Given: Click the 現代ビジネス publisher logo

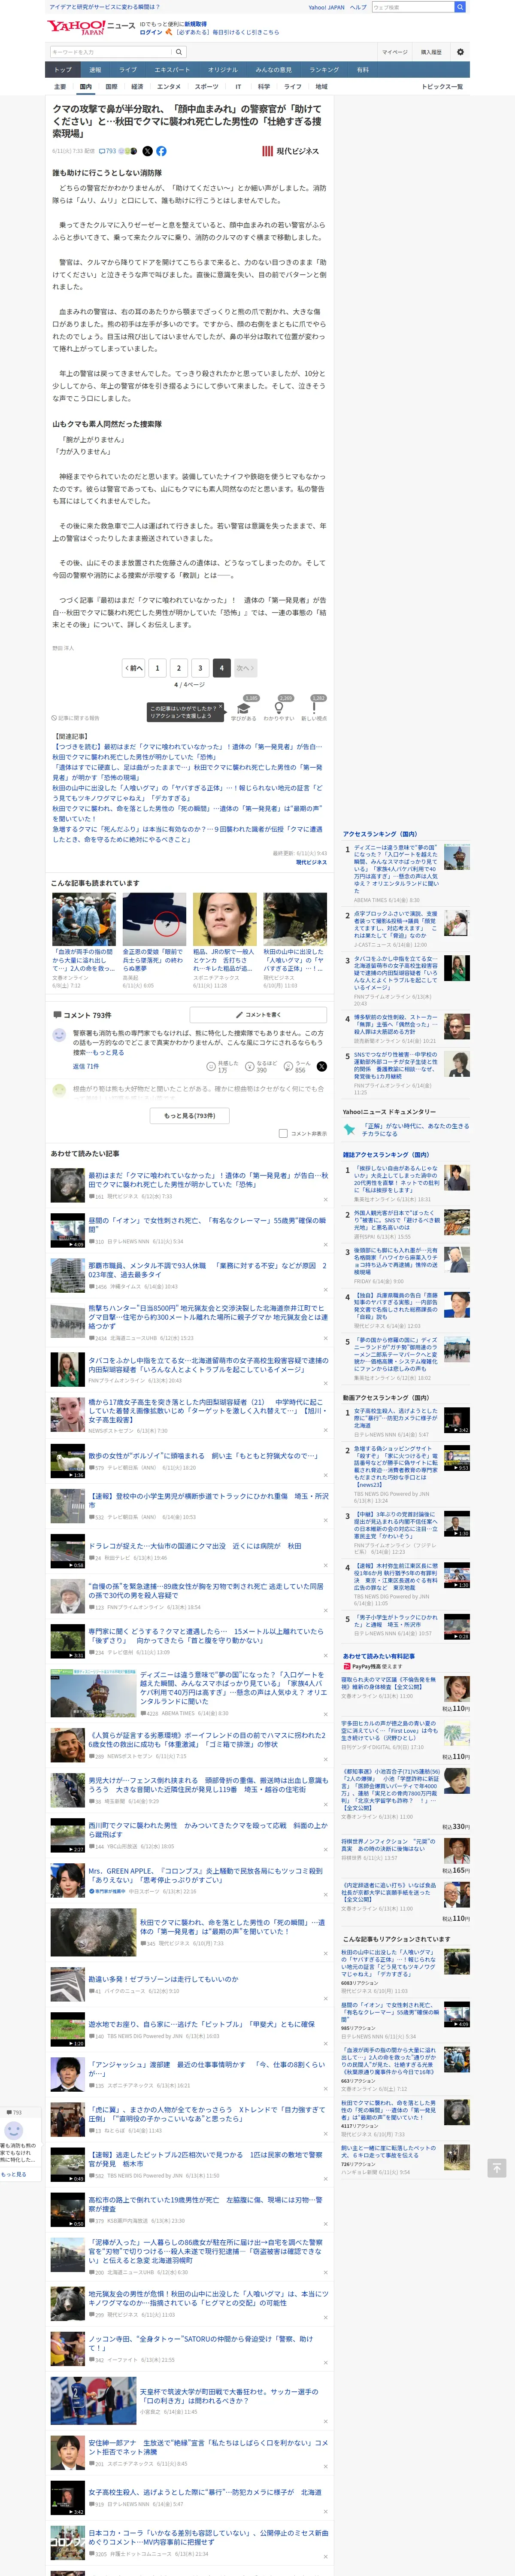Looking at the screenshot, I should point(290,151).
